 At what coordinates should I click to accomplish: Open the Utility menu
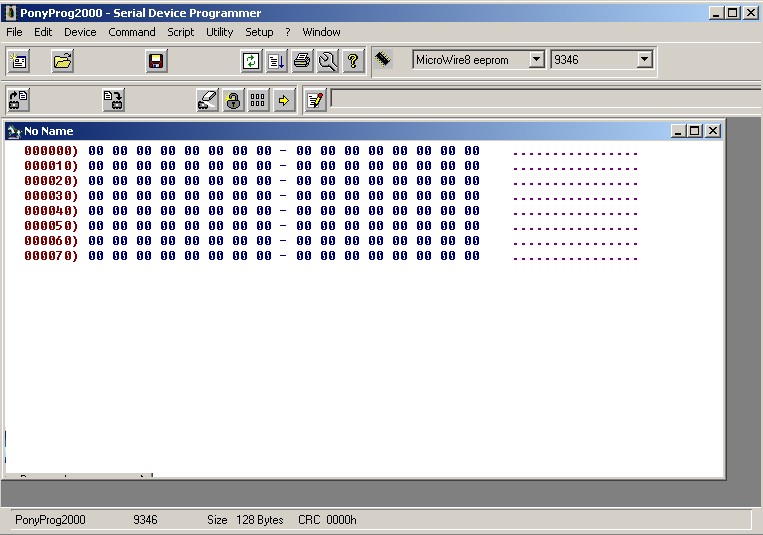click(219, 32)
